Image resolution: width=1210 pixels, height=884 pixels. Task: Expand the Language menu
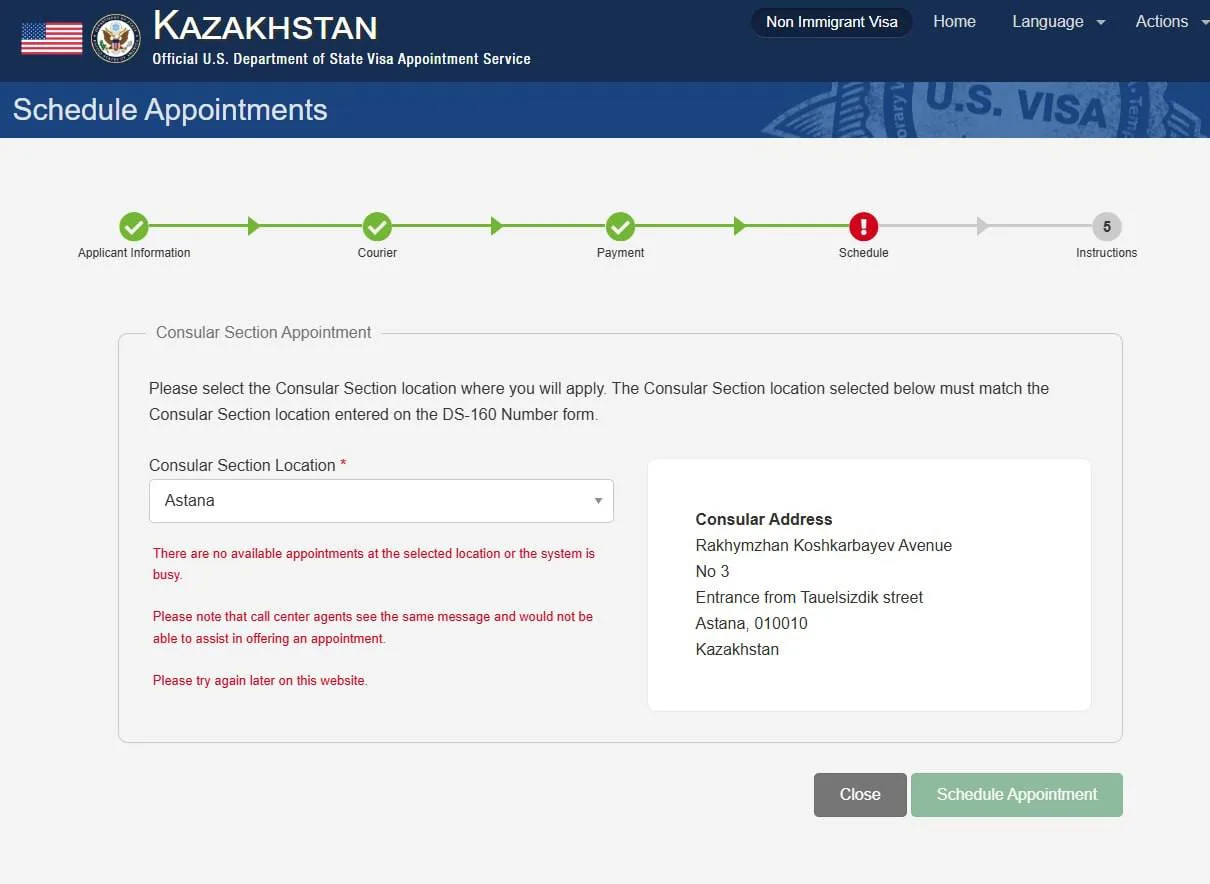(1058, 22)
